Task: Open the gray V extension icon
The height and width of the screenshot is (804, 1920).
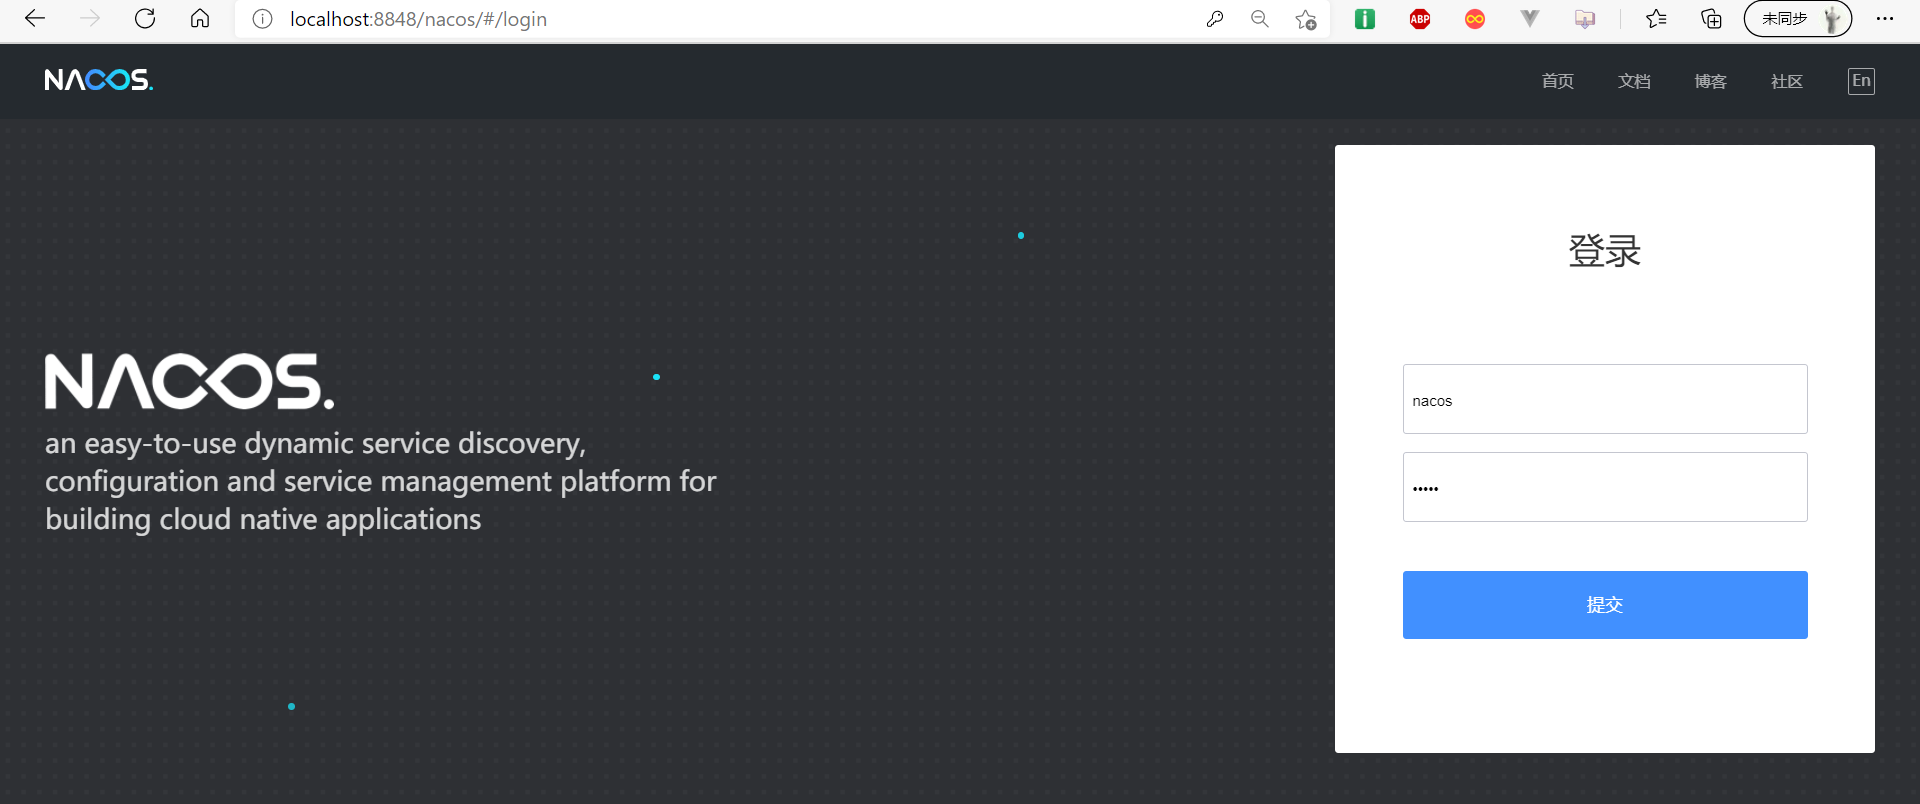Action: point(1530,19)
